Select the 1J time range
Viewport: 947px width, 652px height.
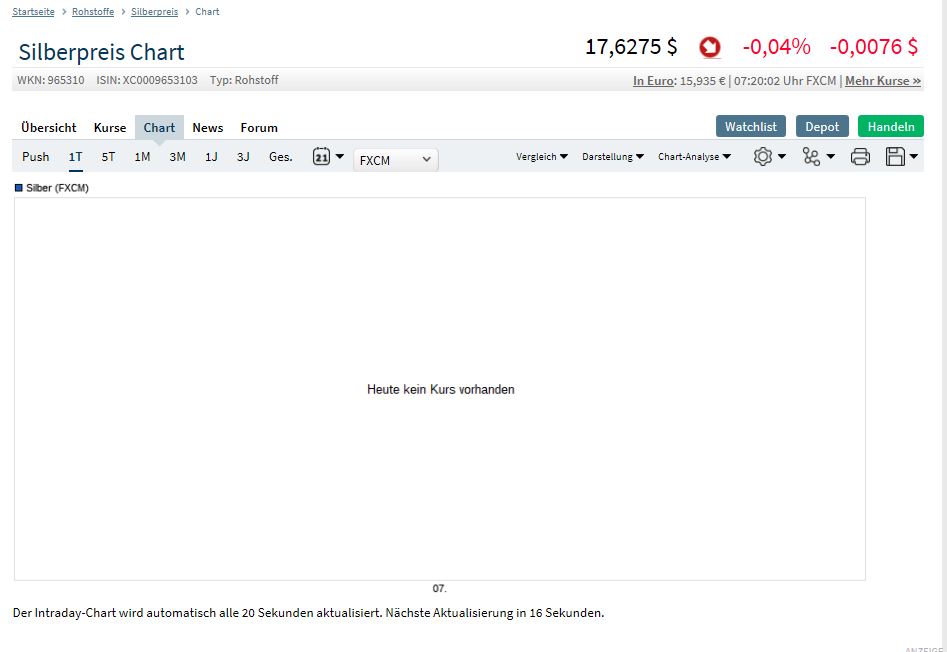[x=211, y=157]
